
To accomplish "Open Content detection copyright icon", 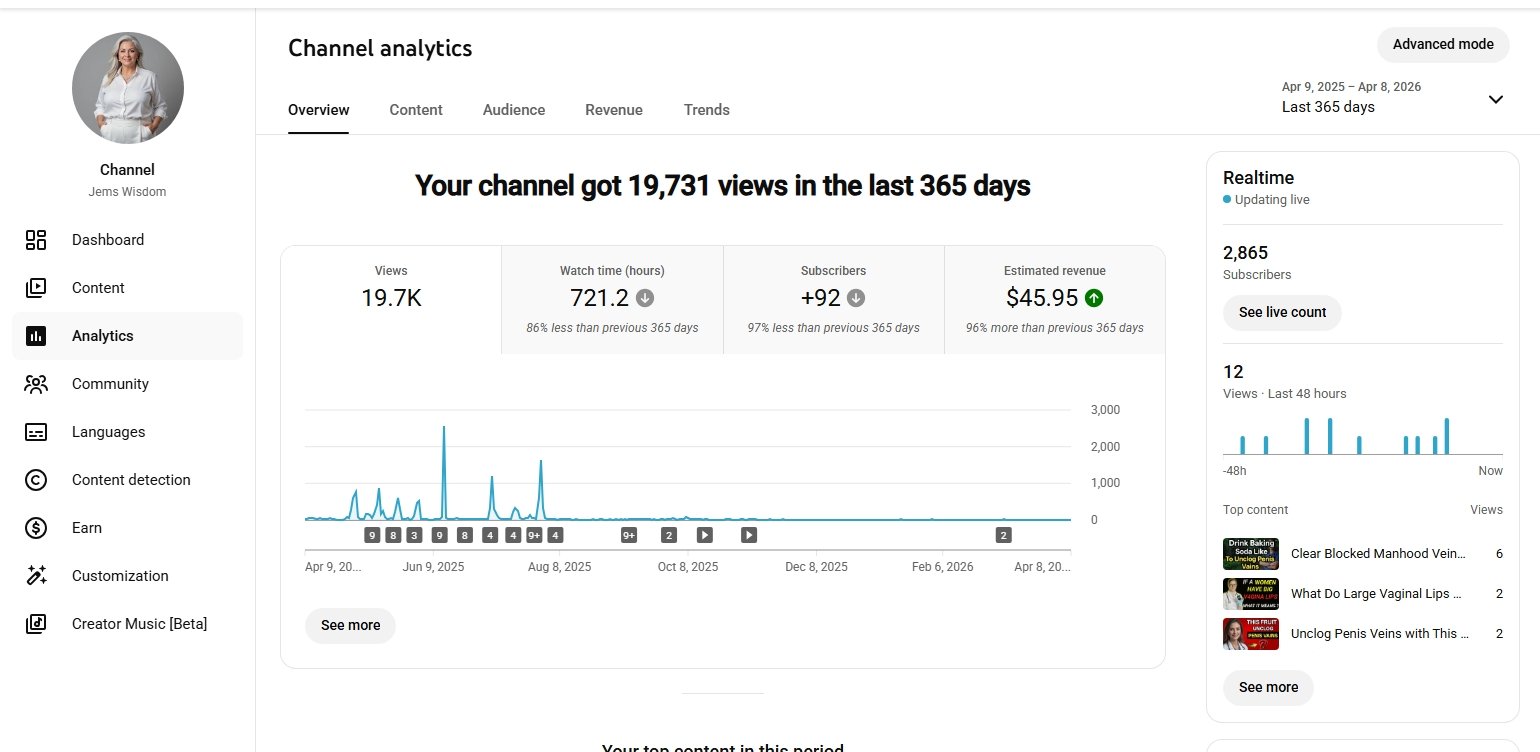I will (36, 480).
